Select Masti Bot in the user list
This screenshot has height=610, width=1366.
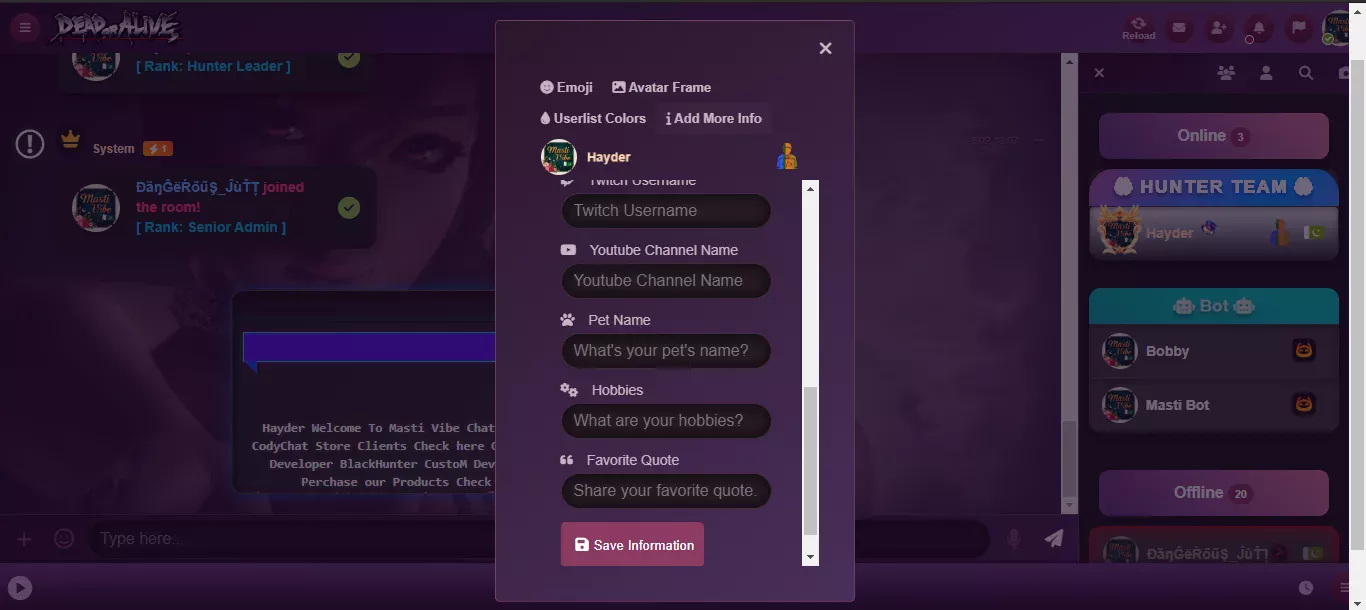coord(1213,405)
